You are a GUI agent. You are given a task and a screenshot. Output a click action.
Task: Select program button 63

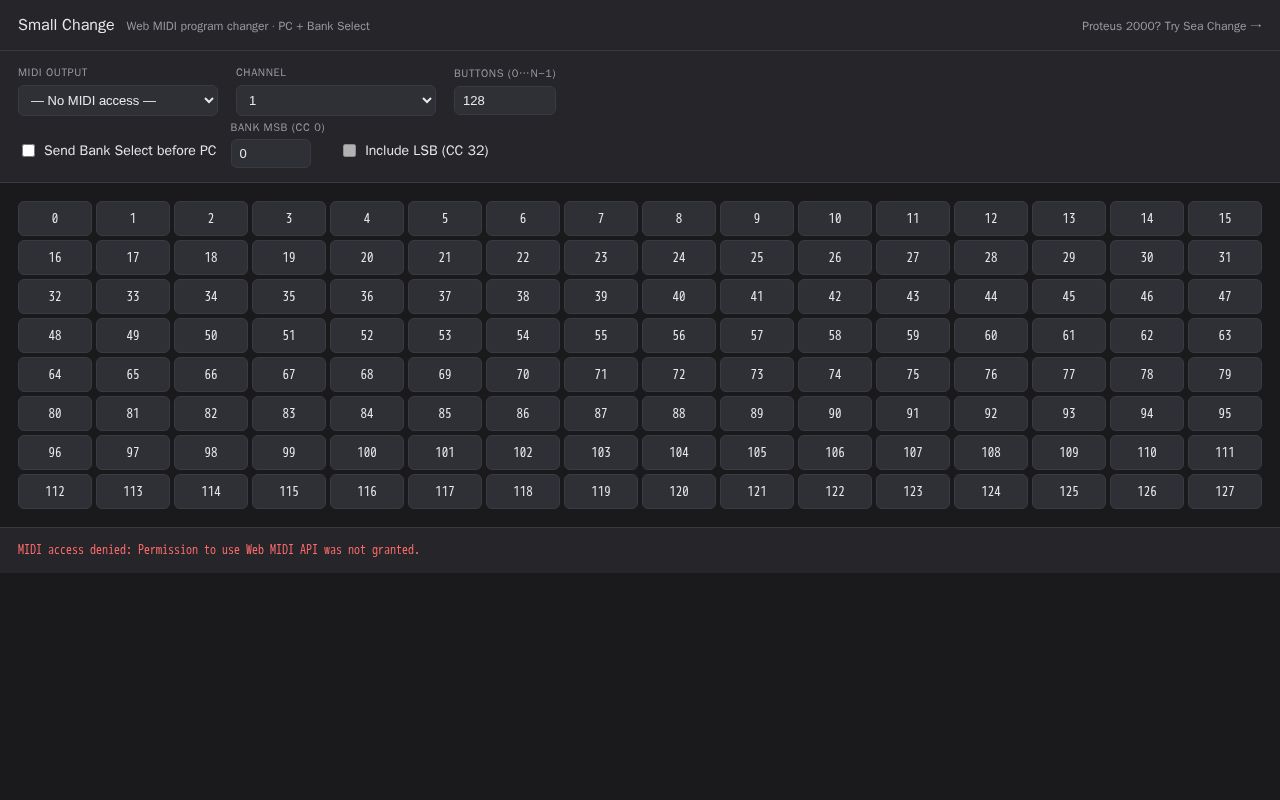(x=1225, y=335)
